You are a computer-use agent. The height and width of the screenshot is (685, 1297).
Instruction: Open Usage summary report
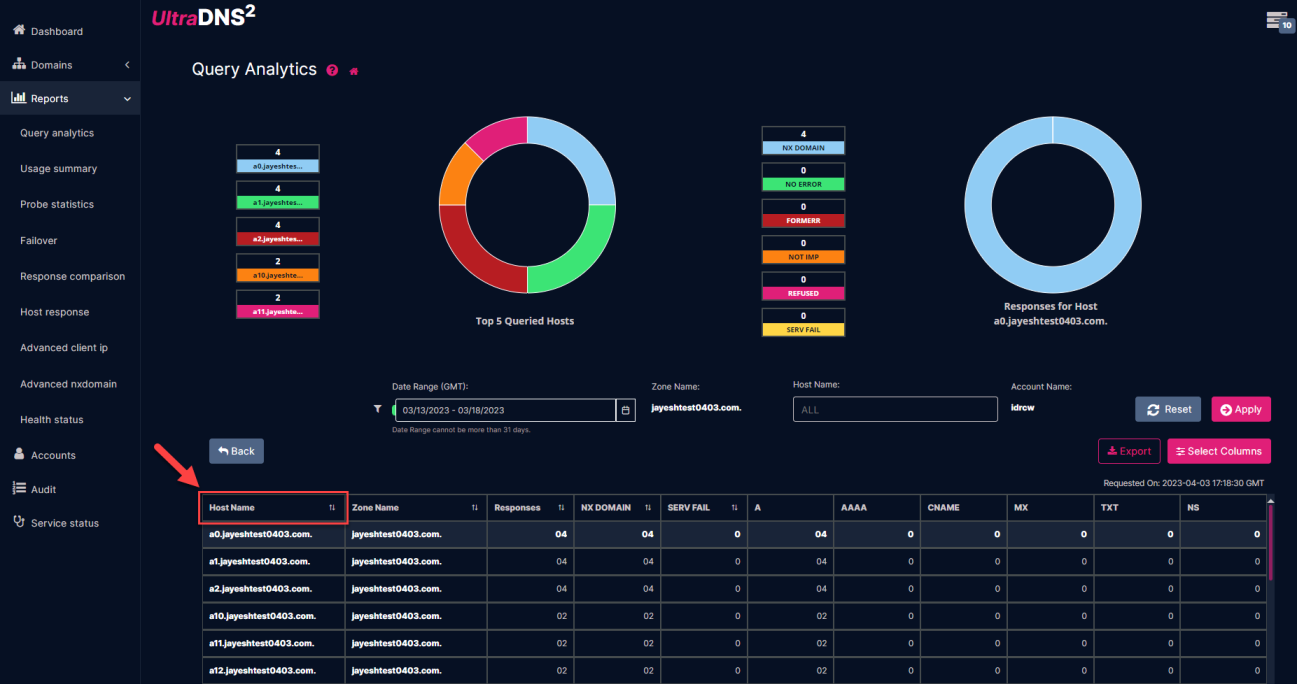coord(58,169)
